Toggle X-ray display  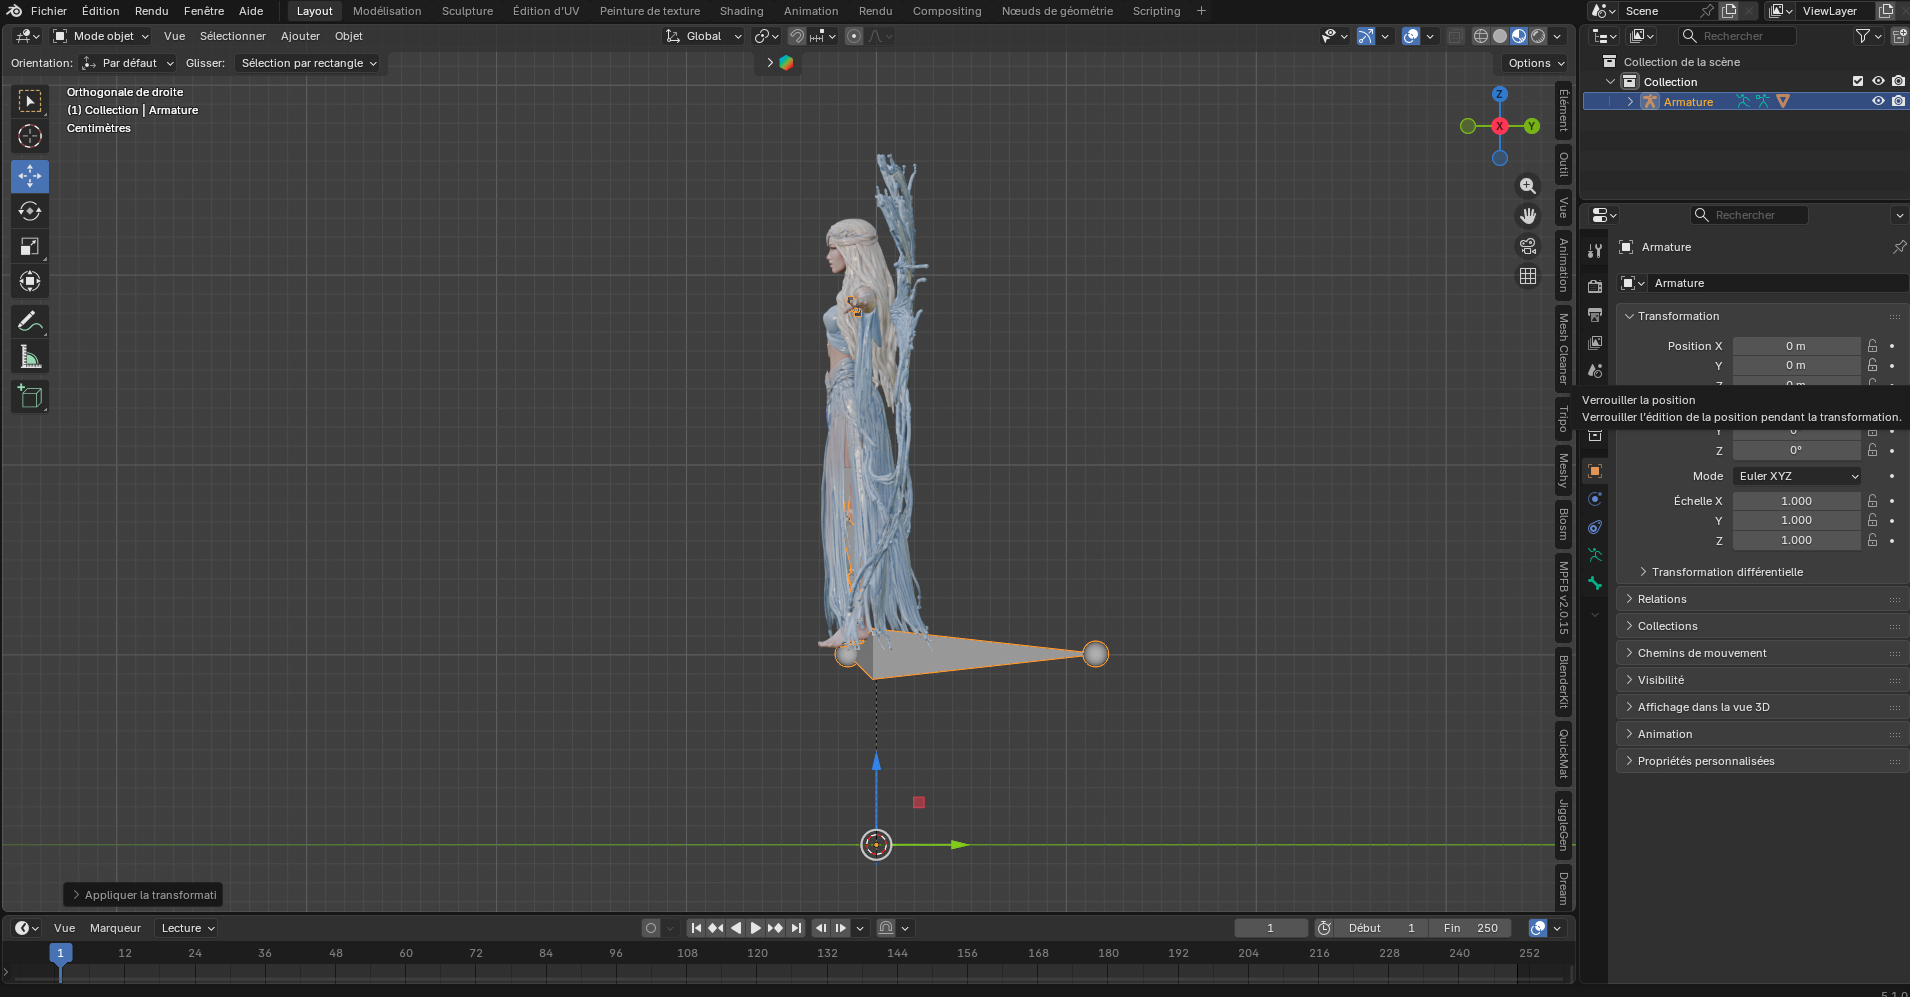coord(1456,36)
